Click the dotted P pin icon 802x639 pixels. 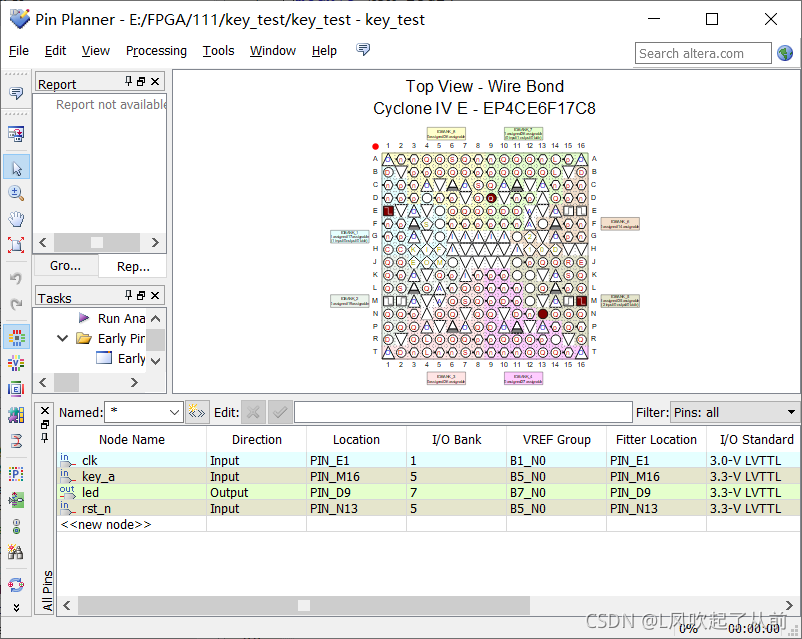tap(16, 474)
